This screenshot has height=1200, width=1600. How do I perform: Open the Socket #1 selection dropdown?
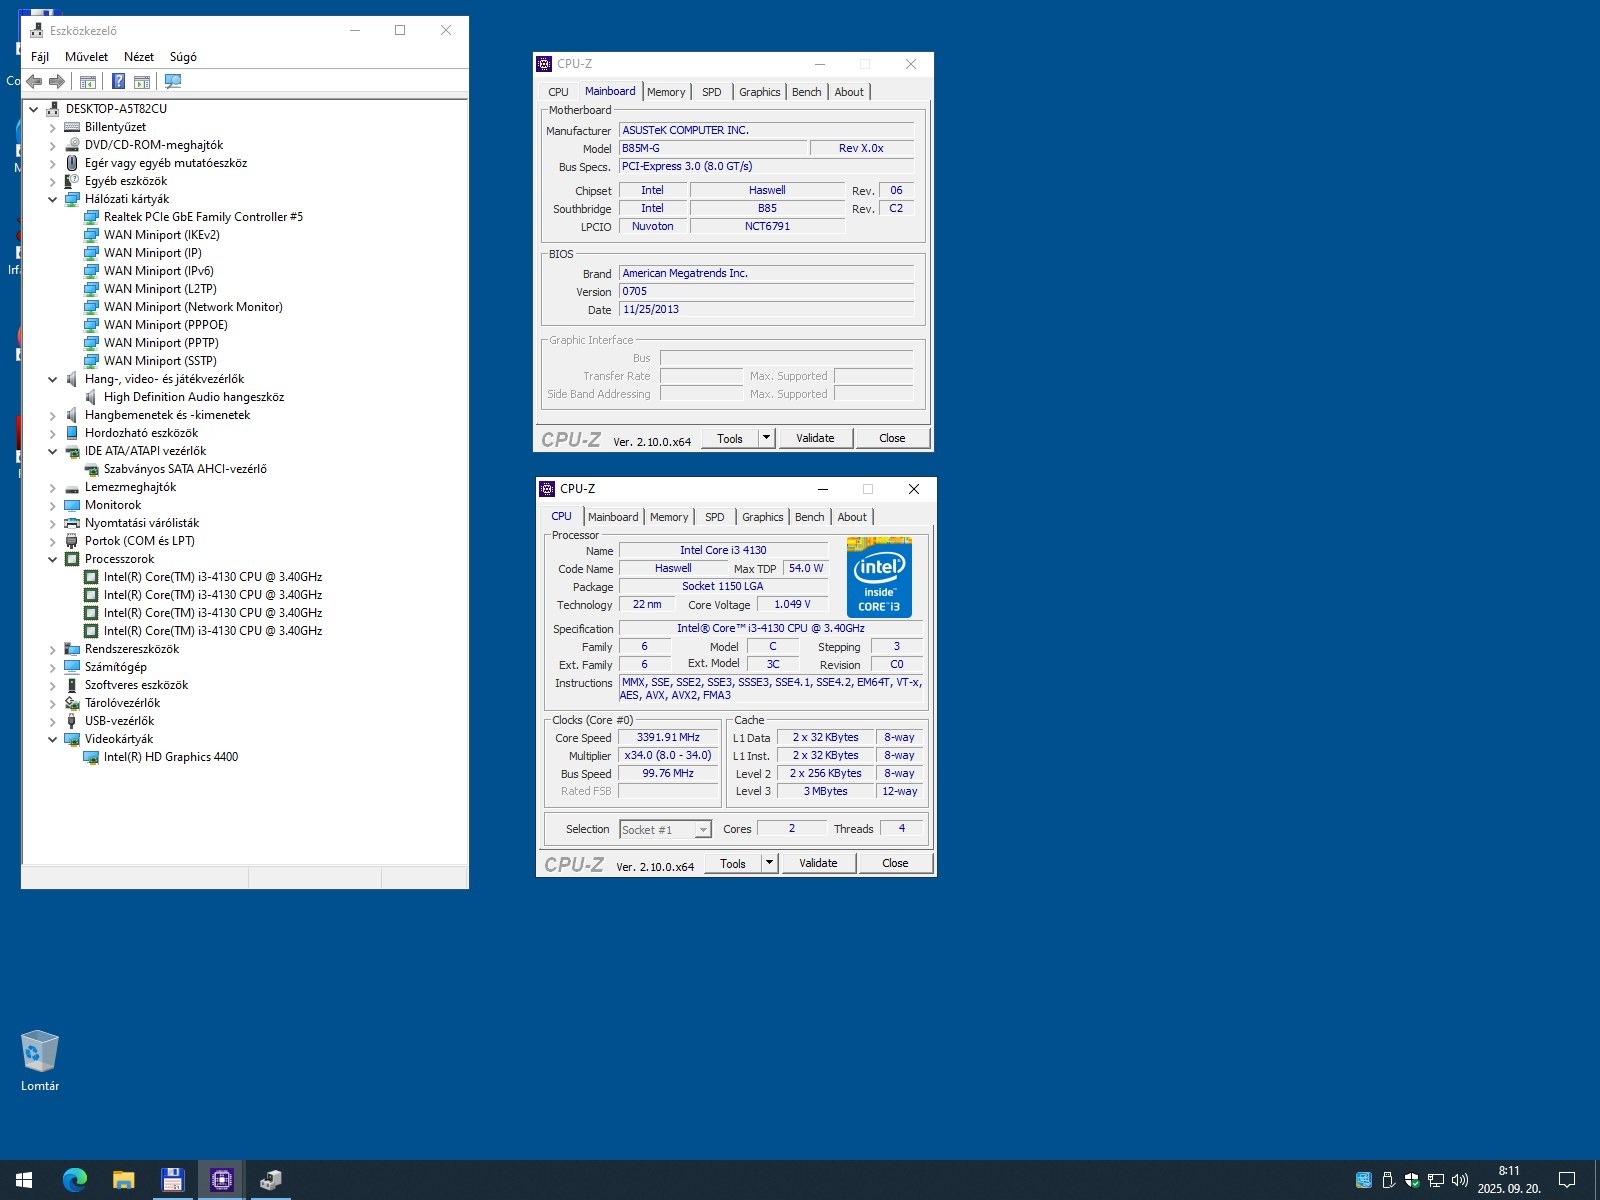click(x=703, y=830)
